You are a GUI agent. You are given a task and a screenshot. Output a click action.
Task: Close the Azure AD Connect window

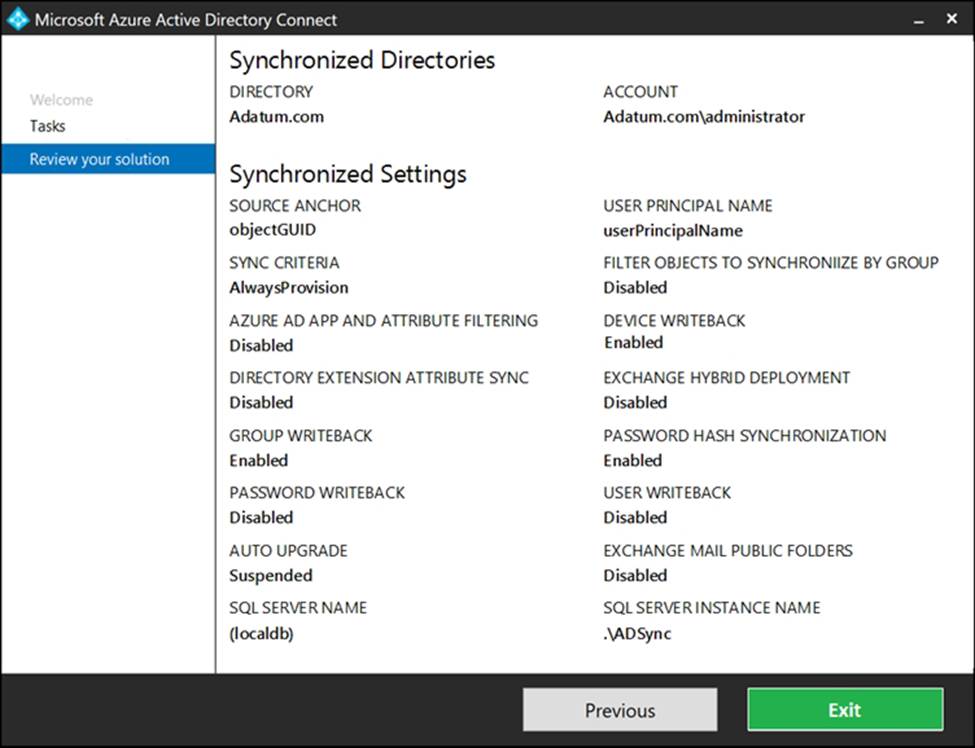click(952, 19)
